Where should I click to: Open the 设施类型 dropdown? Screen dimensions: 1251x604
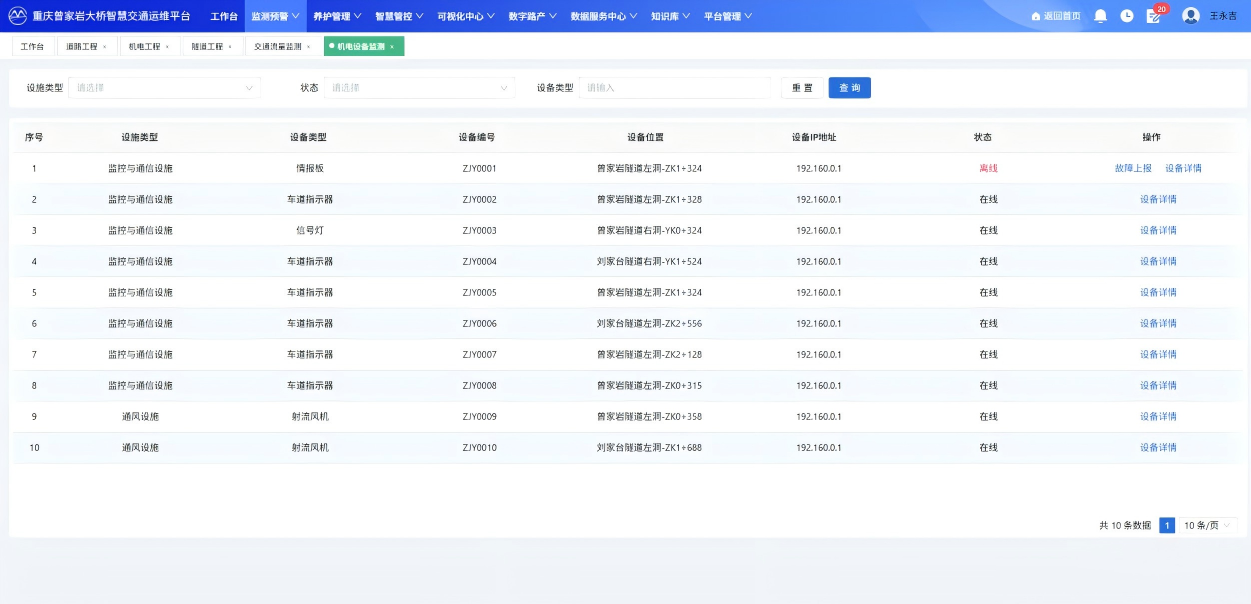click(x=164, y=88)
